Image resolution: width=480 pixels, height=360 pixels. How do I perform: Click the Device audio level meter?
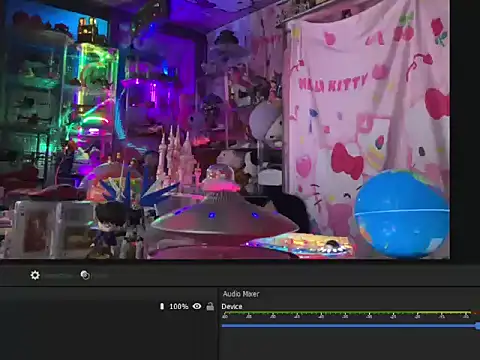(x=351, y=313)
